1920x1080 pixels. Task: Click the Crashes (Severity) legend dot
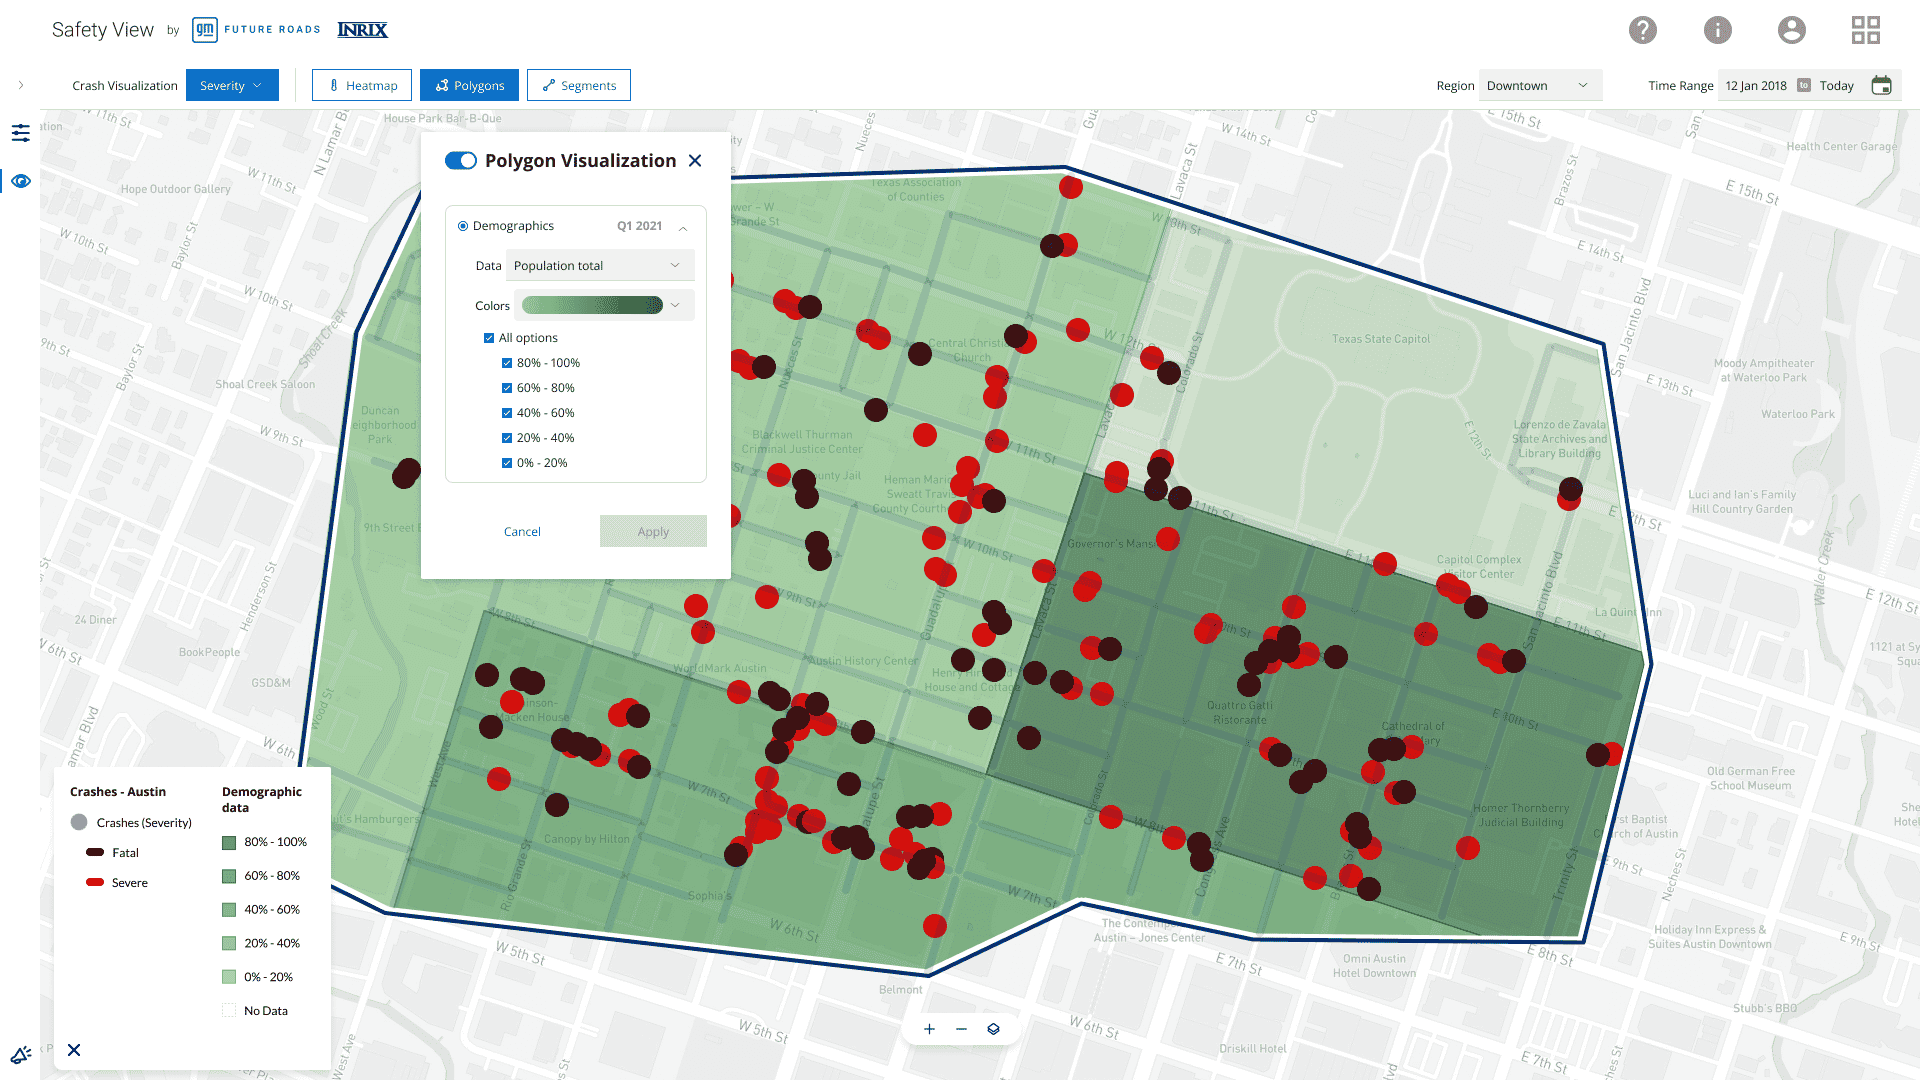point(79,822)
